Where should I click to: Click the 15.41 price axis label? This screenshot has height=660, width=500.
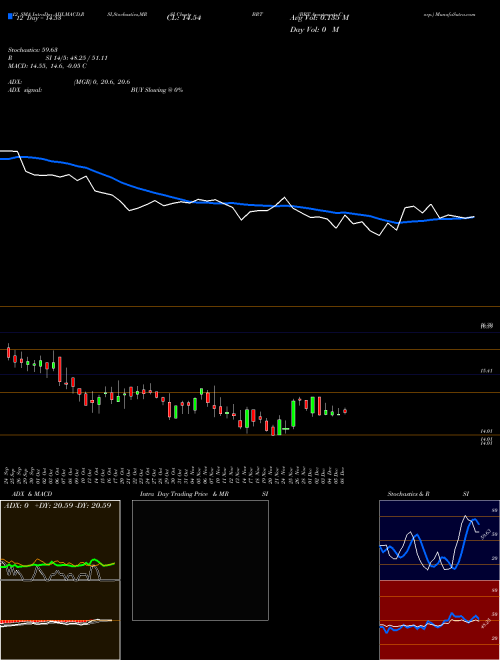point(486,371)
